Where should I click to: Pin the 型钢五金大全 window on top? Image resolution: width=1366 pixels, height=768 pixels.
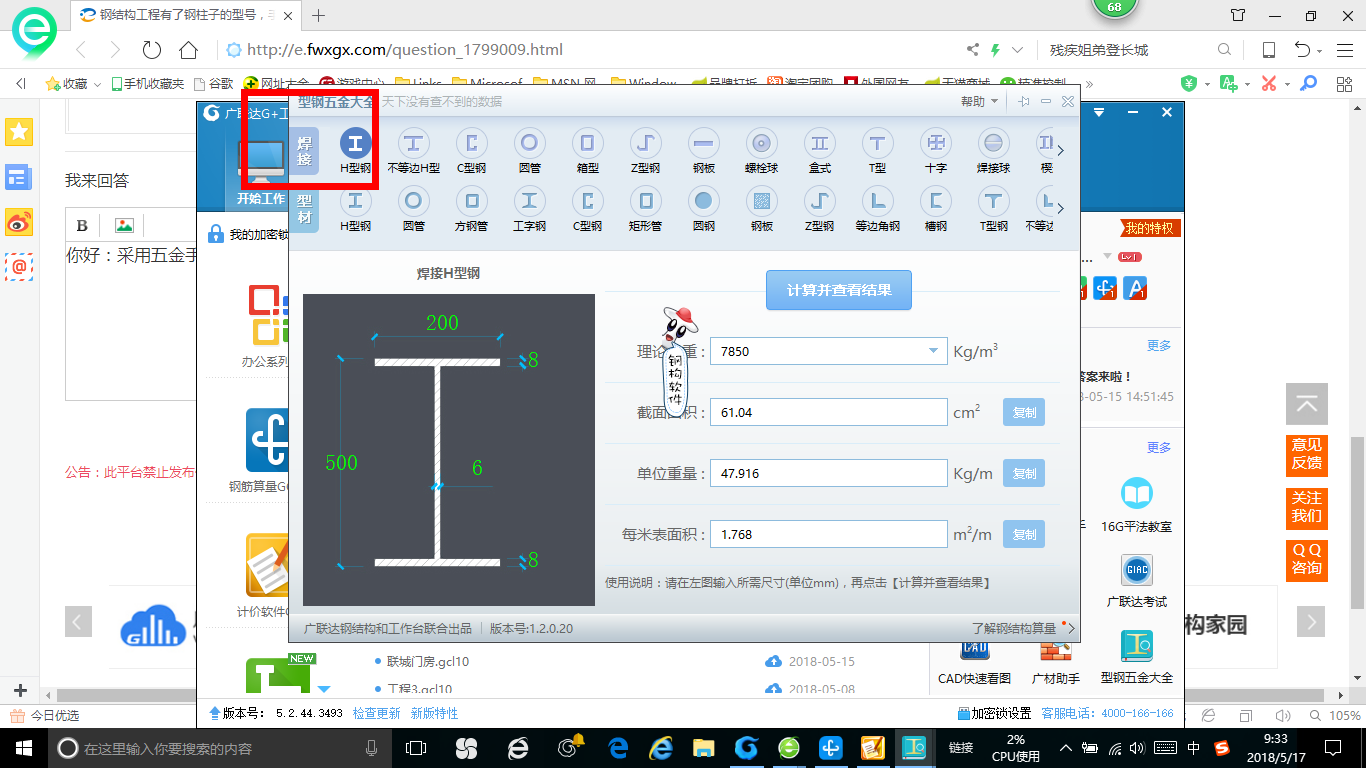click(1023, 102)
